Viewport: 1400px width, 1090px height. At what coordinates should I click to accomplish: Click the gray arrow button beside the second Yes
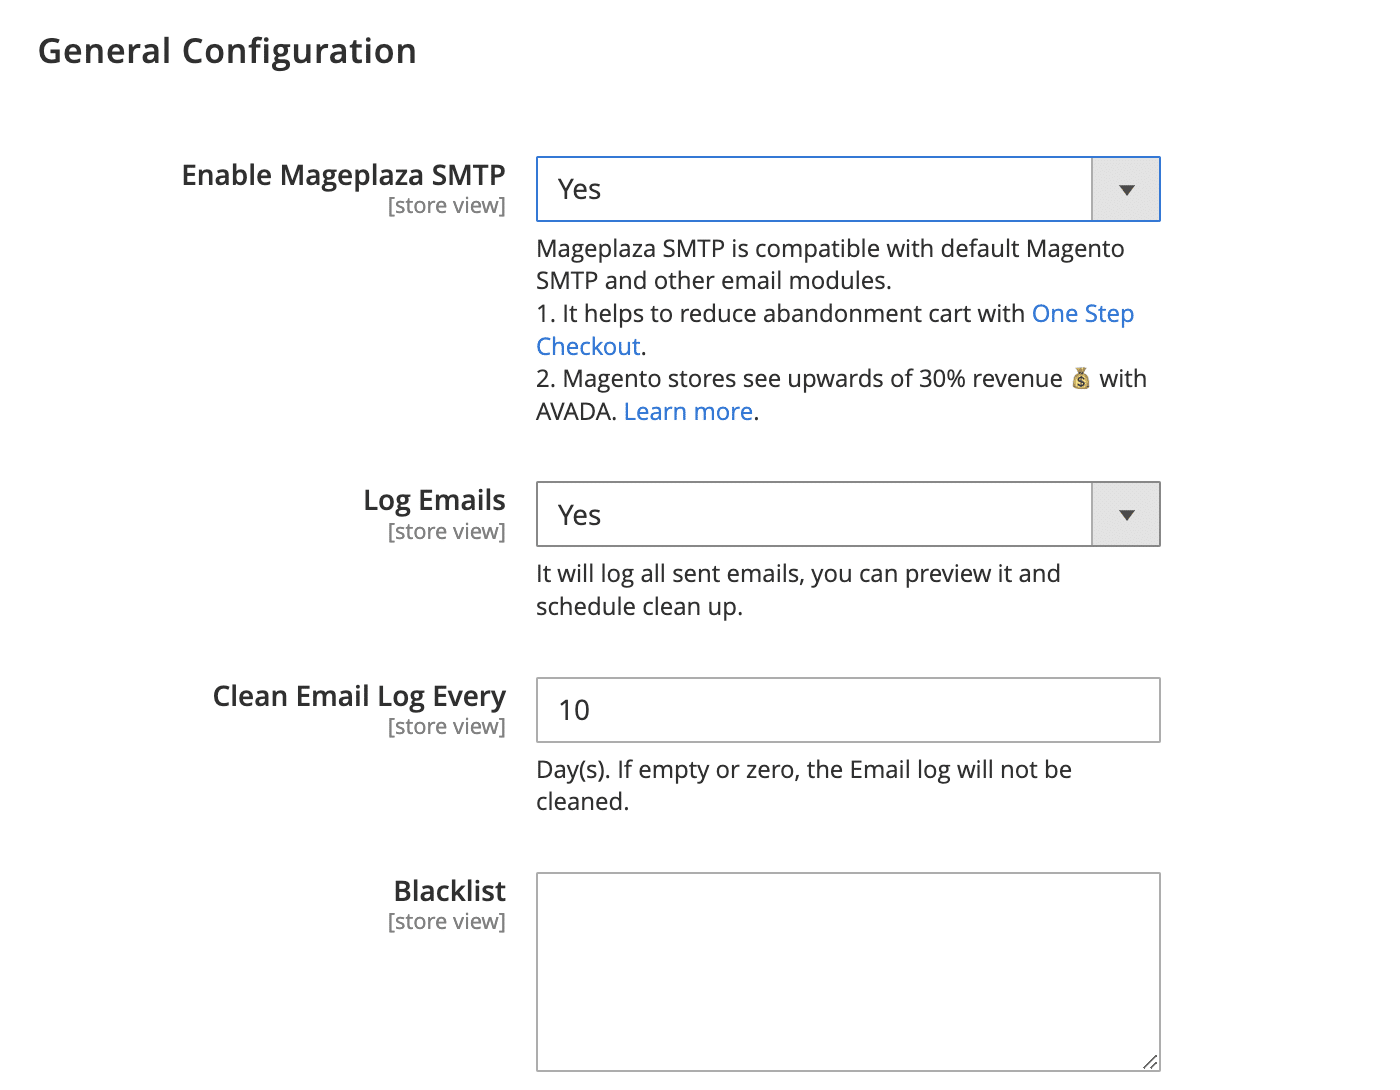click(x=1125, y=514)
